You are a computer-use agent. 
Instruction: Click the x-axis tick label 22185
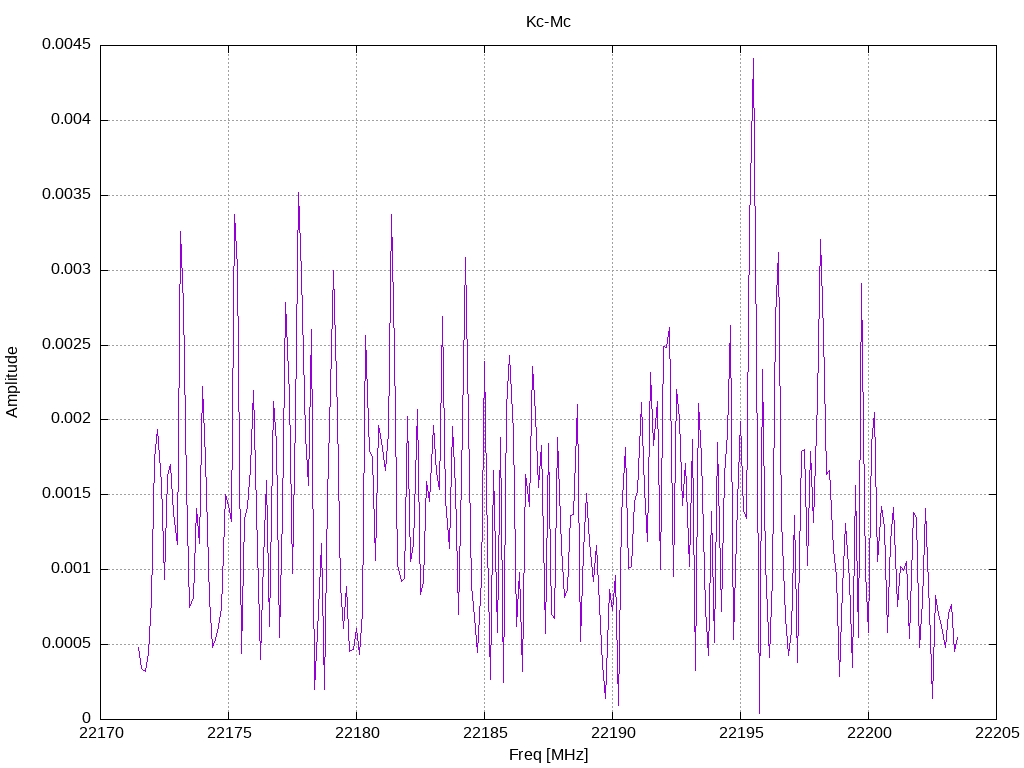point(485,733)
